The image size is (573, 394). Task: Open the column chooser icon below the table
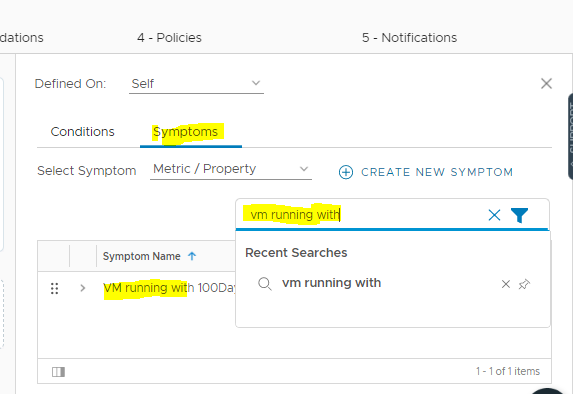pyautogui.click(x=58, y=372)
